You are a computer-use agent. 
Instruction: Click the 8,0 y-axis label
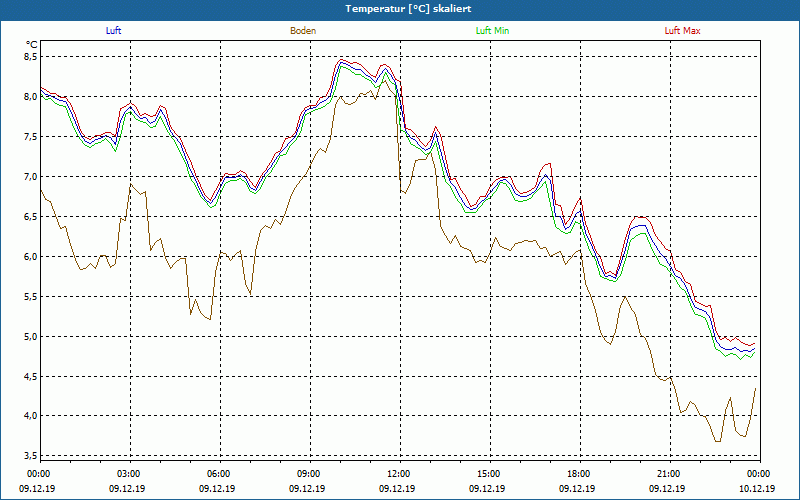pyautogui.click(x=31, y=96)
